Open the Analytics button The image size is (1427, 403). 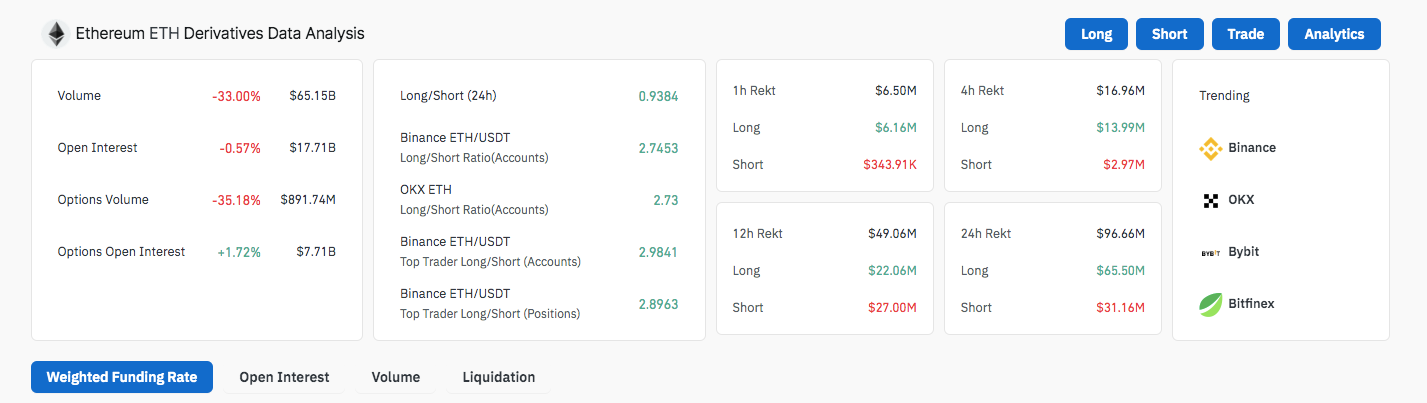click(1334, 34)
